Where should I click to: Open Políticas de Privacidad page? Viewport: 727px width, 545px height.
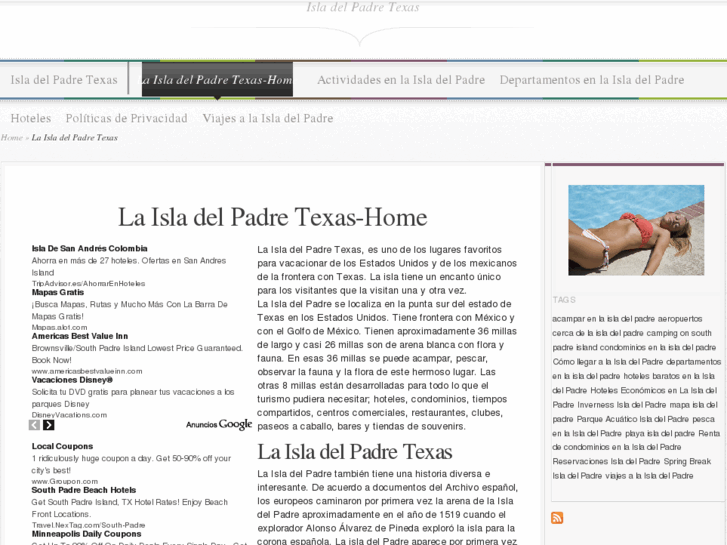point(127,118)
